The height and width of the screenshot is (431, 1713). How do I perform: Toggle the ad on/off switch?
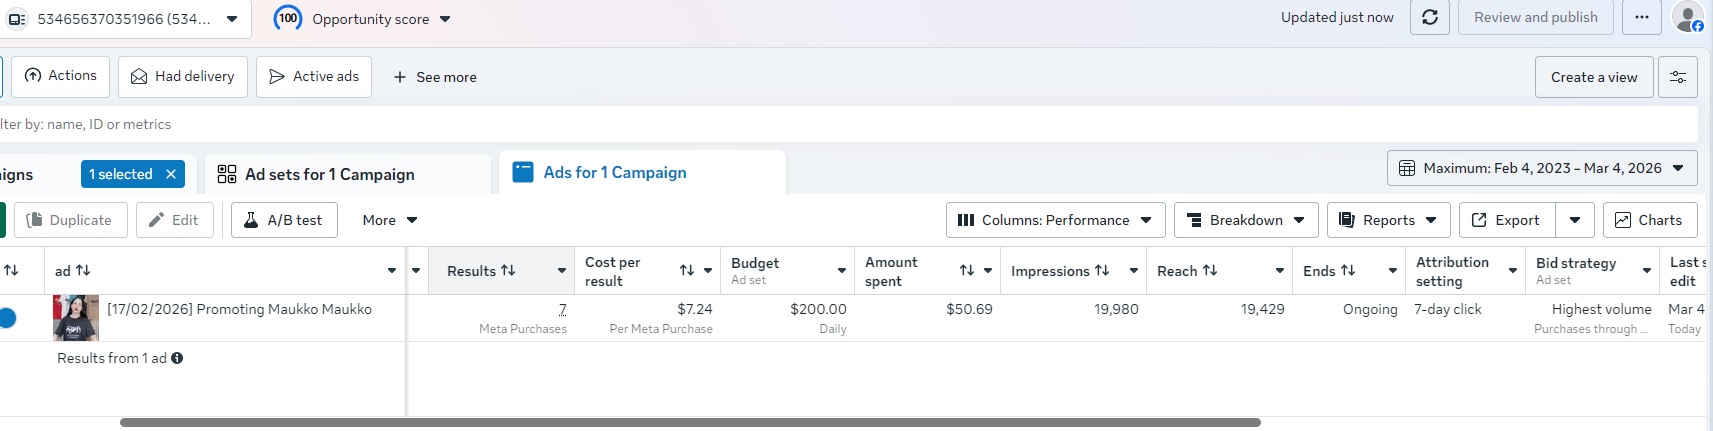click(x=7, y=318)
